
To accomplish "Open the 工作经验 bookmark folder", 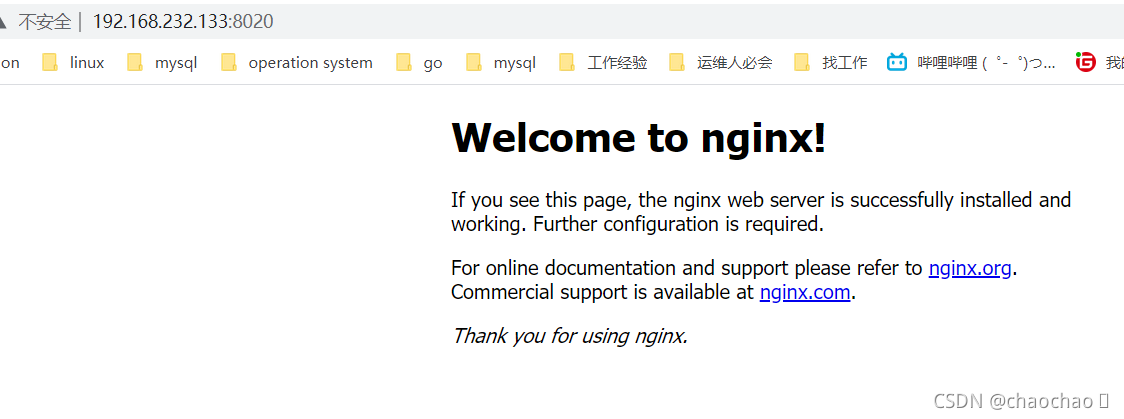I will (x=604, y=63).
